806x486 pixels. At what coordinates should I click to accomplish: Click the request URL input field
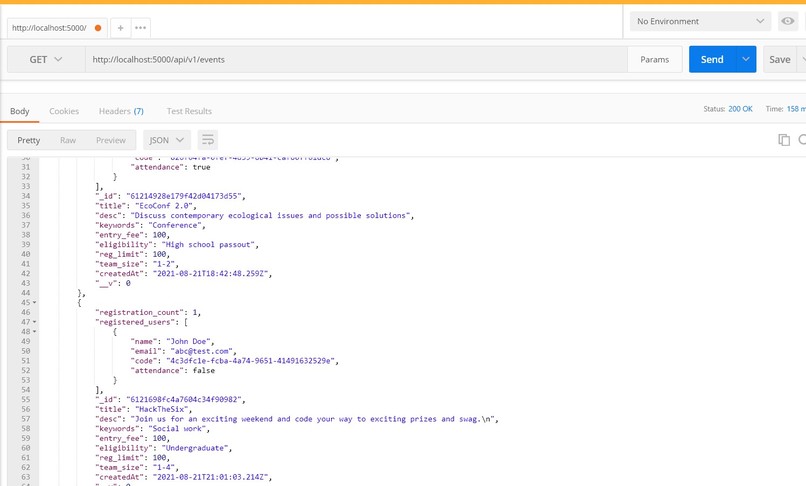[356, 59]
